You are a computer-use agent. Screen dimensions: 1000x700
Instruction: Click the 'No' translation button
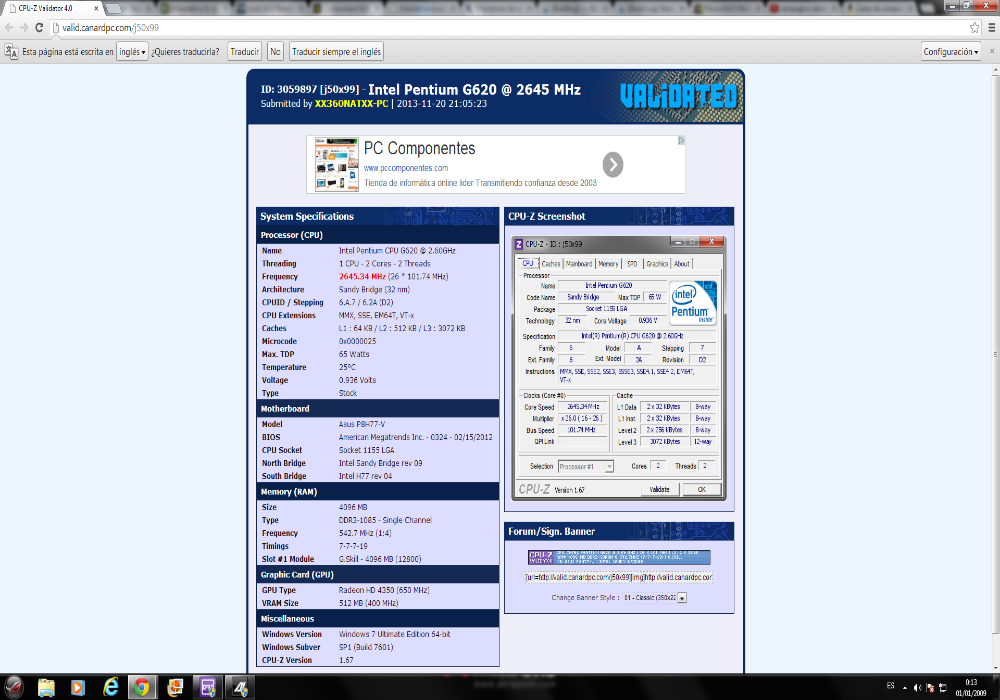point(275,52)
